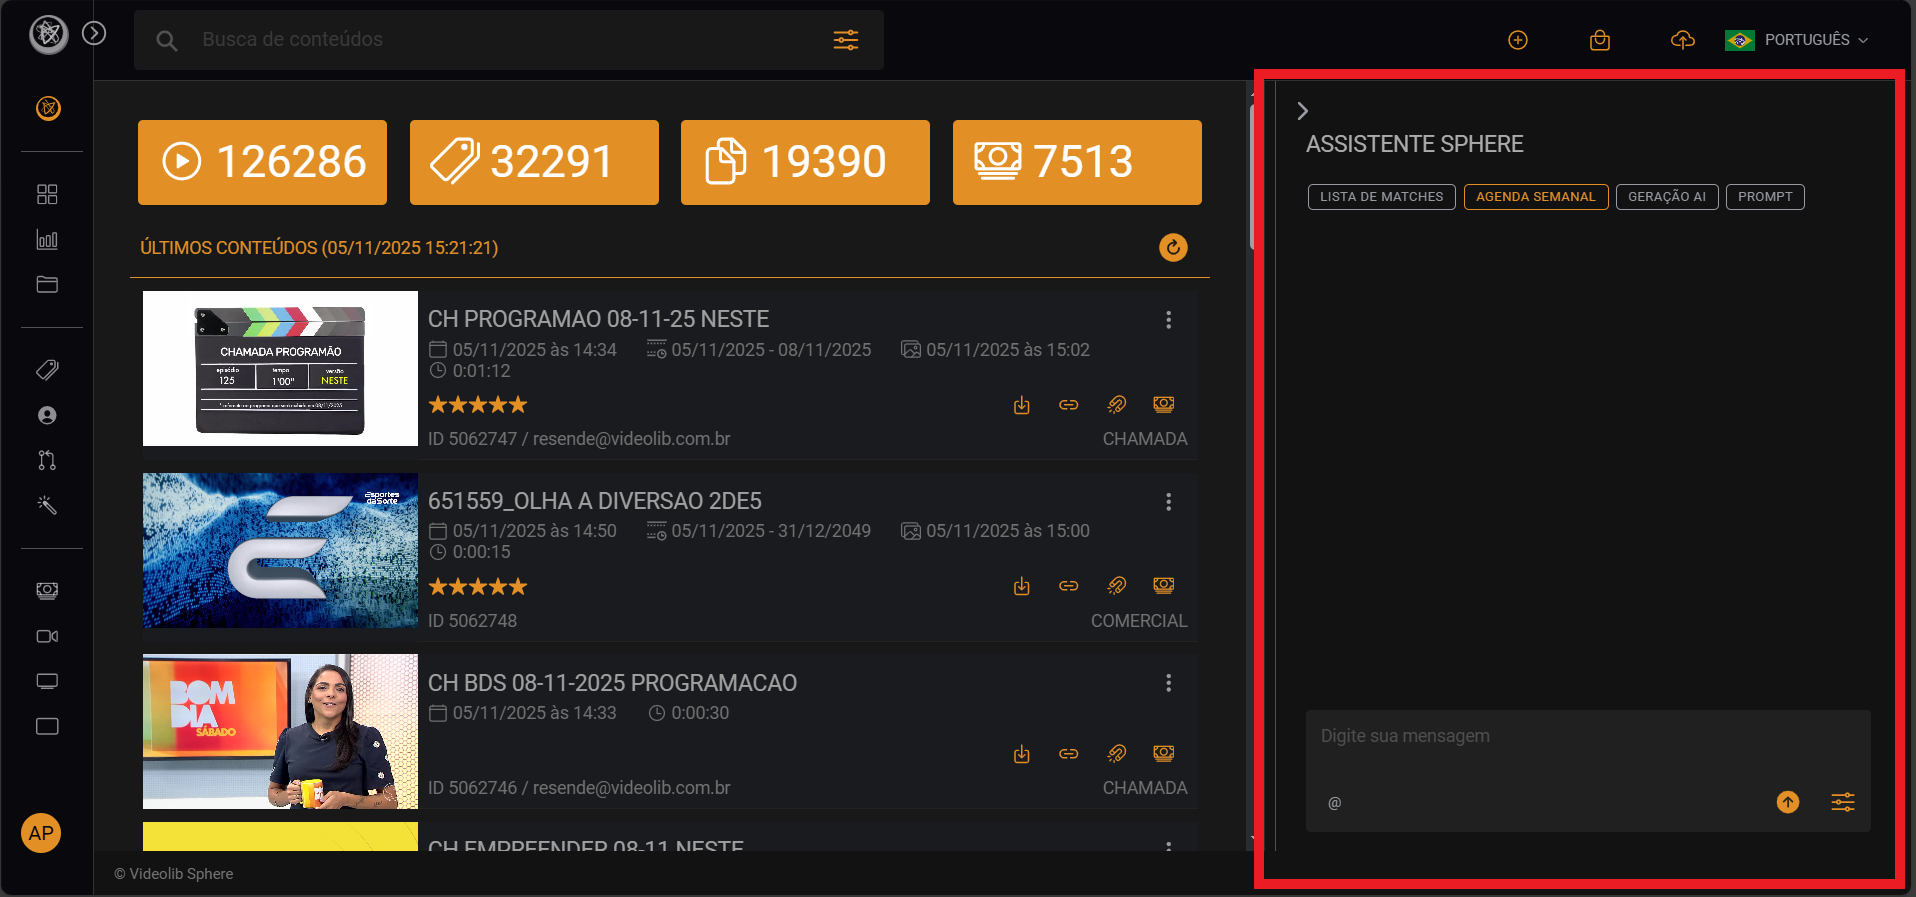This screenshot has width=1916, height=897.
Task: Open the bar chart statistics sidebar icon
Action: point(47,239)
